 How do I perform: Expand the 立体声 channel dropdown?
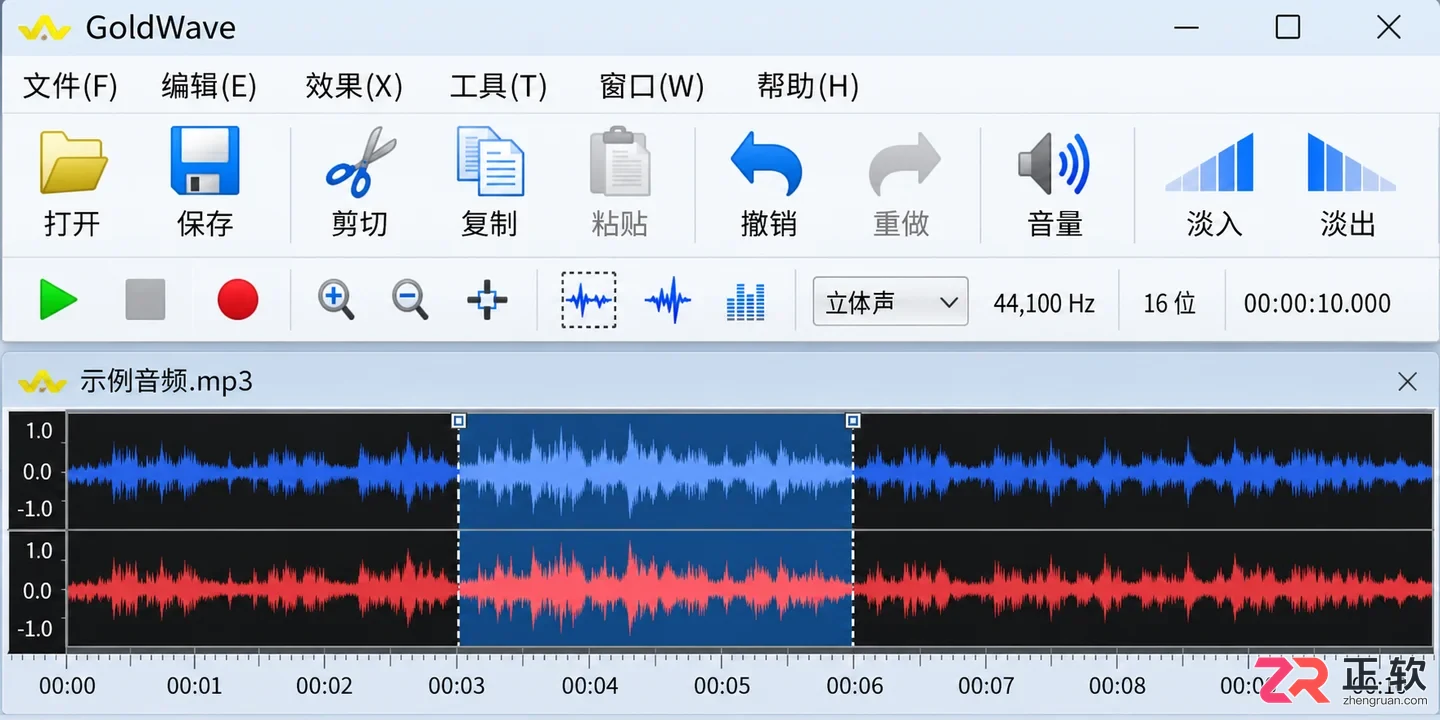tap(890, 301)
